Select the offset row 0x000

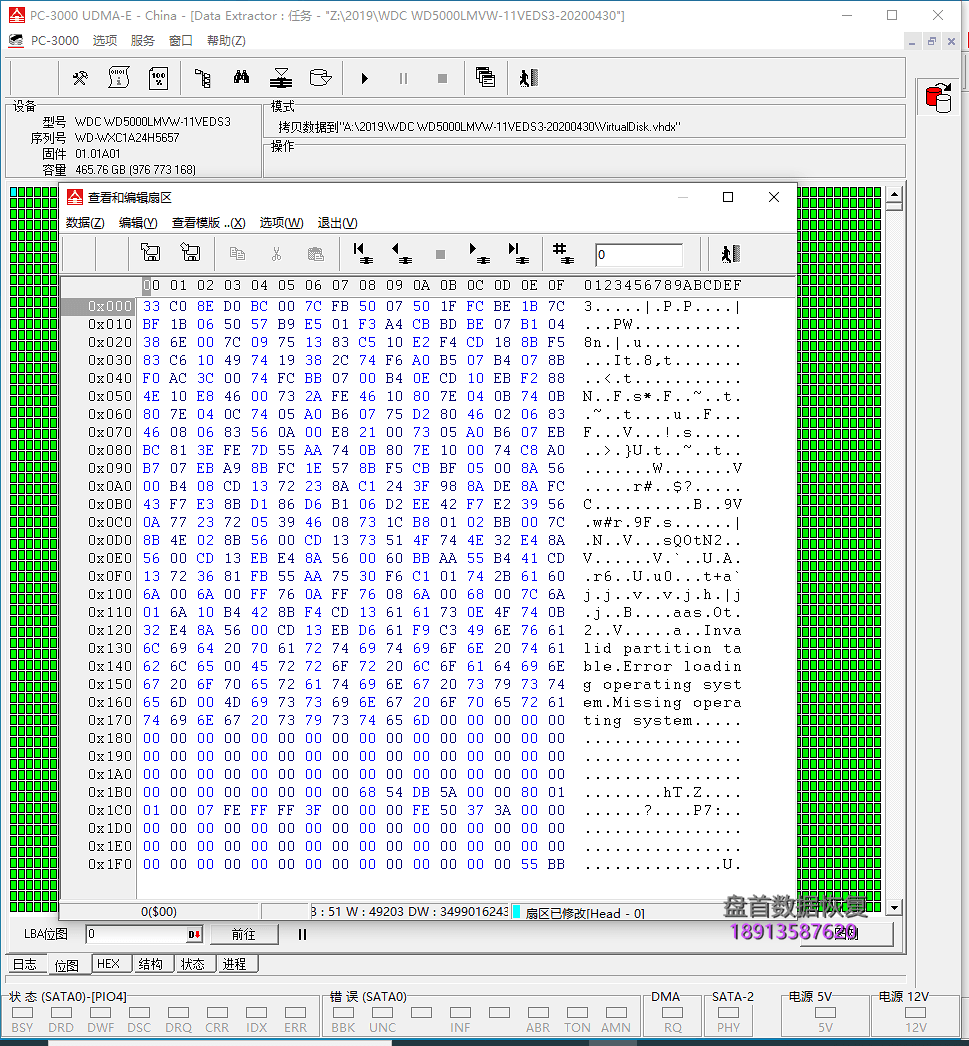(98, 306)
